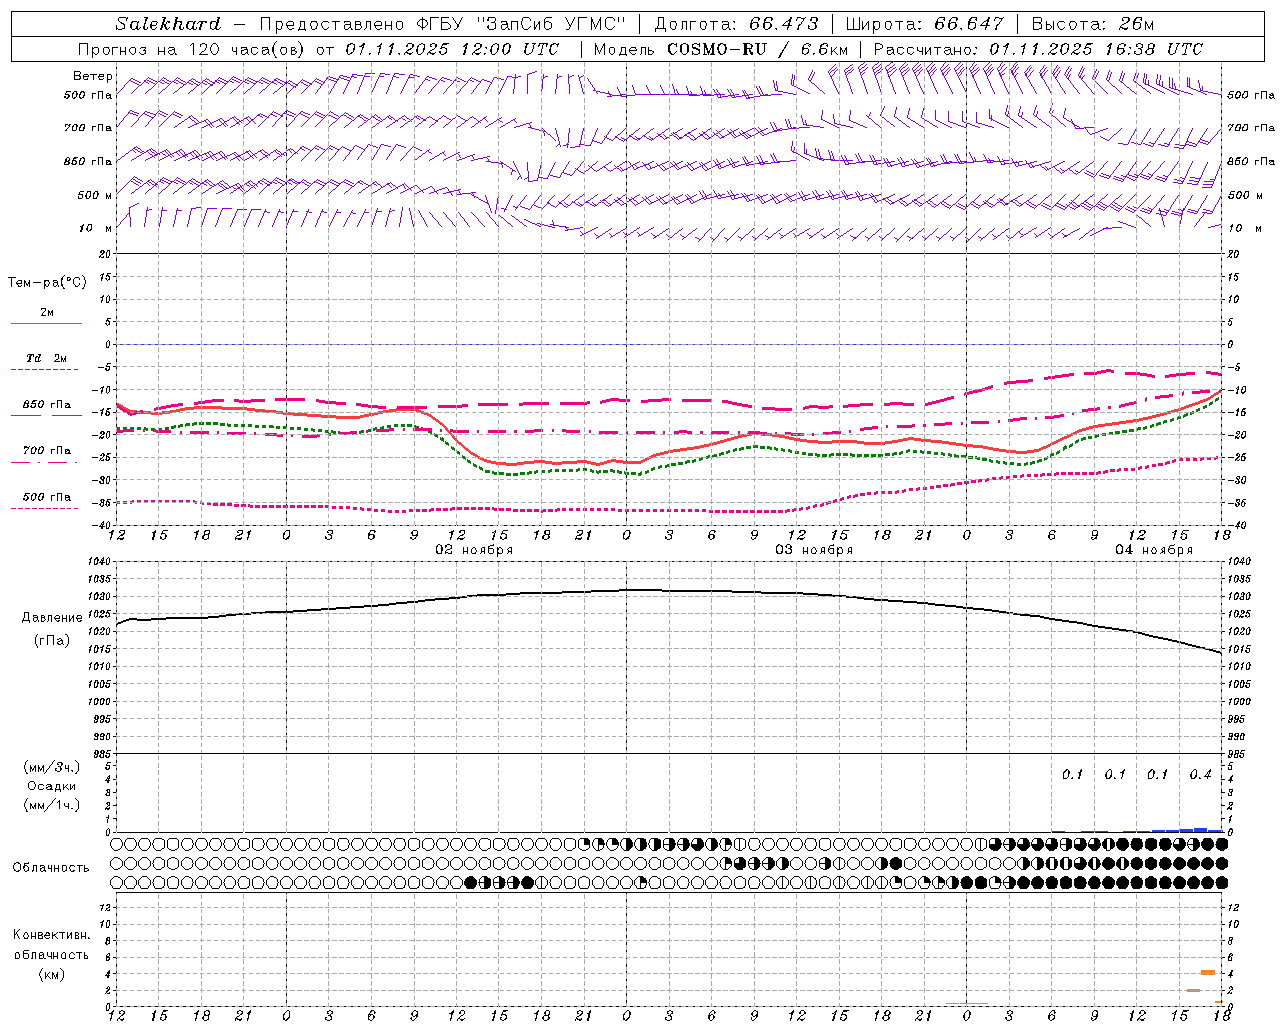
Task: Click the dotted line sample under '500 гПа' temperature legend
Action: 44,508
